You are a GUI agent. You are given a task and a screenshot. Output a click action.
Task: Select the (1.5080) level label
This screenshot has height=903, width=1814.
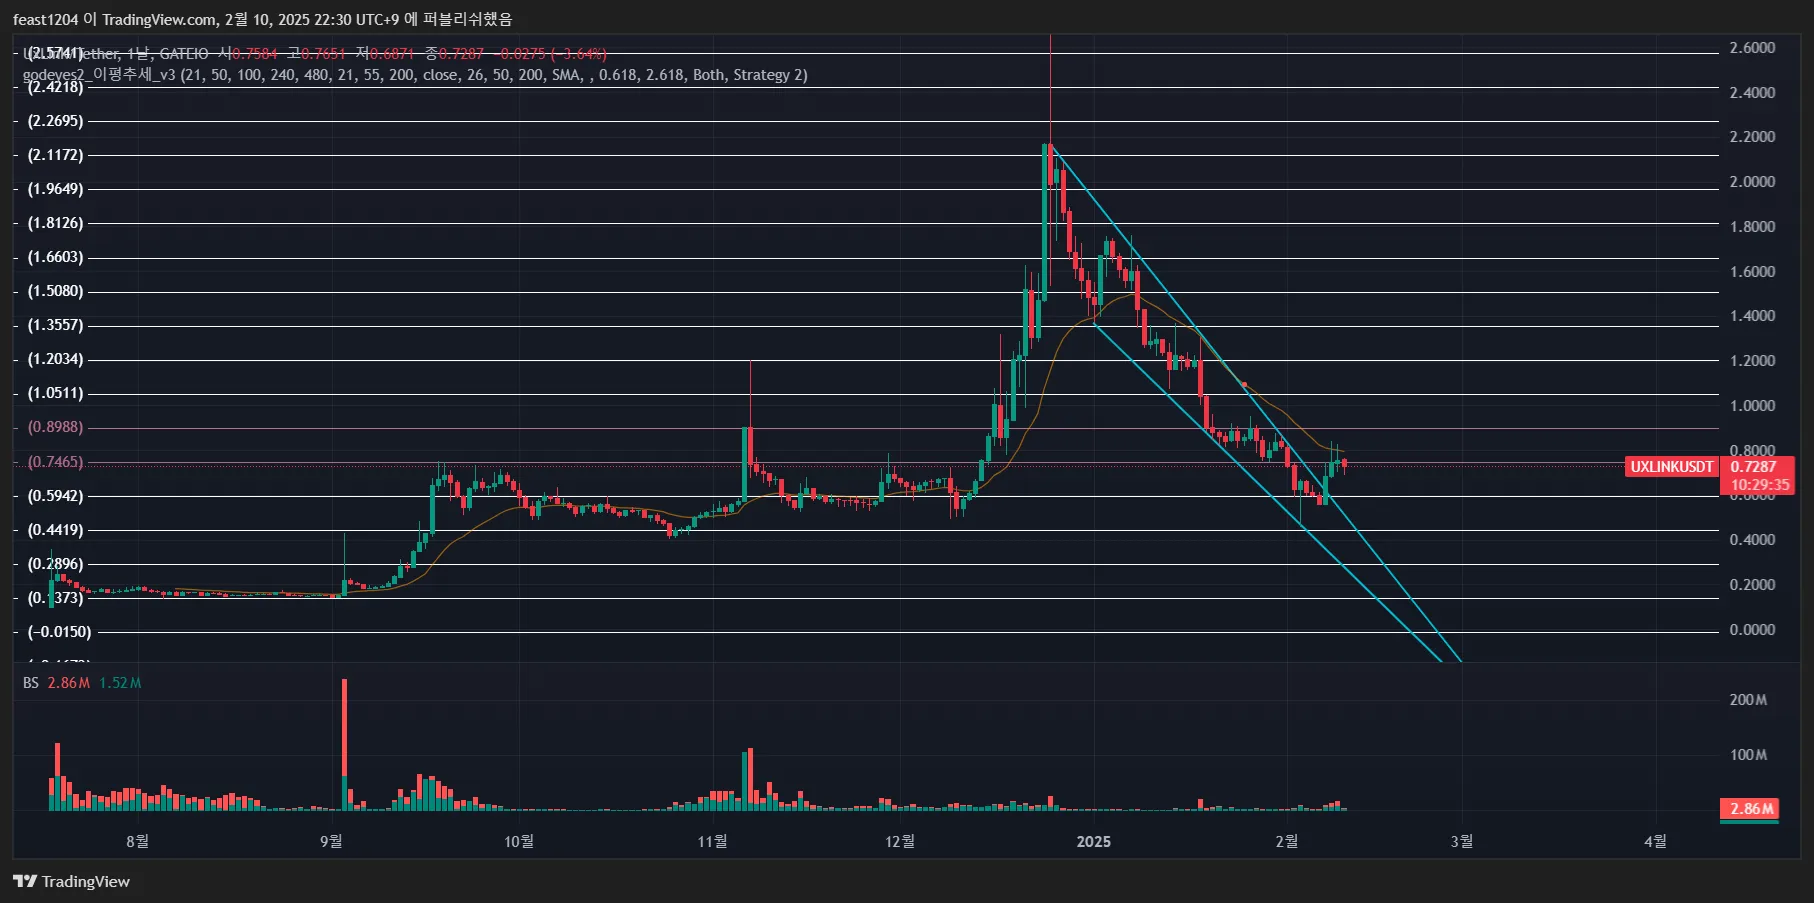point(55,291)
